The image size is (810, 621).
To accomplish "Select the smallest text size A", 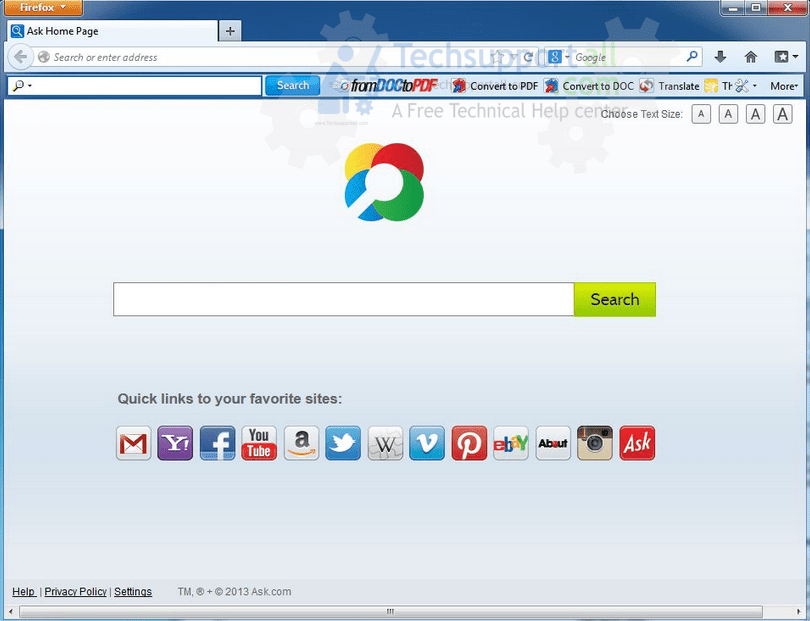I will pos(701,114).
